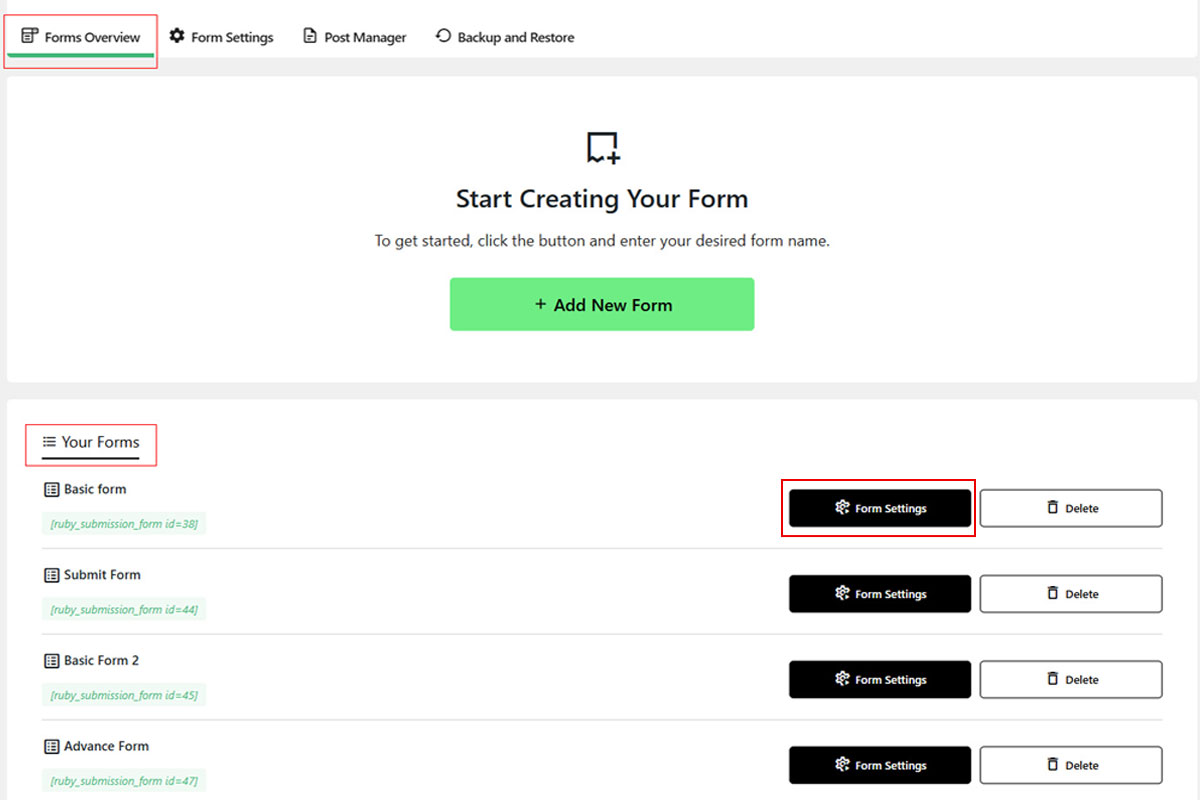
Task: Click the Your Forms list icon
Action: point(49,442)
